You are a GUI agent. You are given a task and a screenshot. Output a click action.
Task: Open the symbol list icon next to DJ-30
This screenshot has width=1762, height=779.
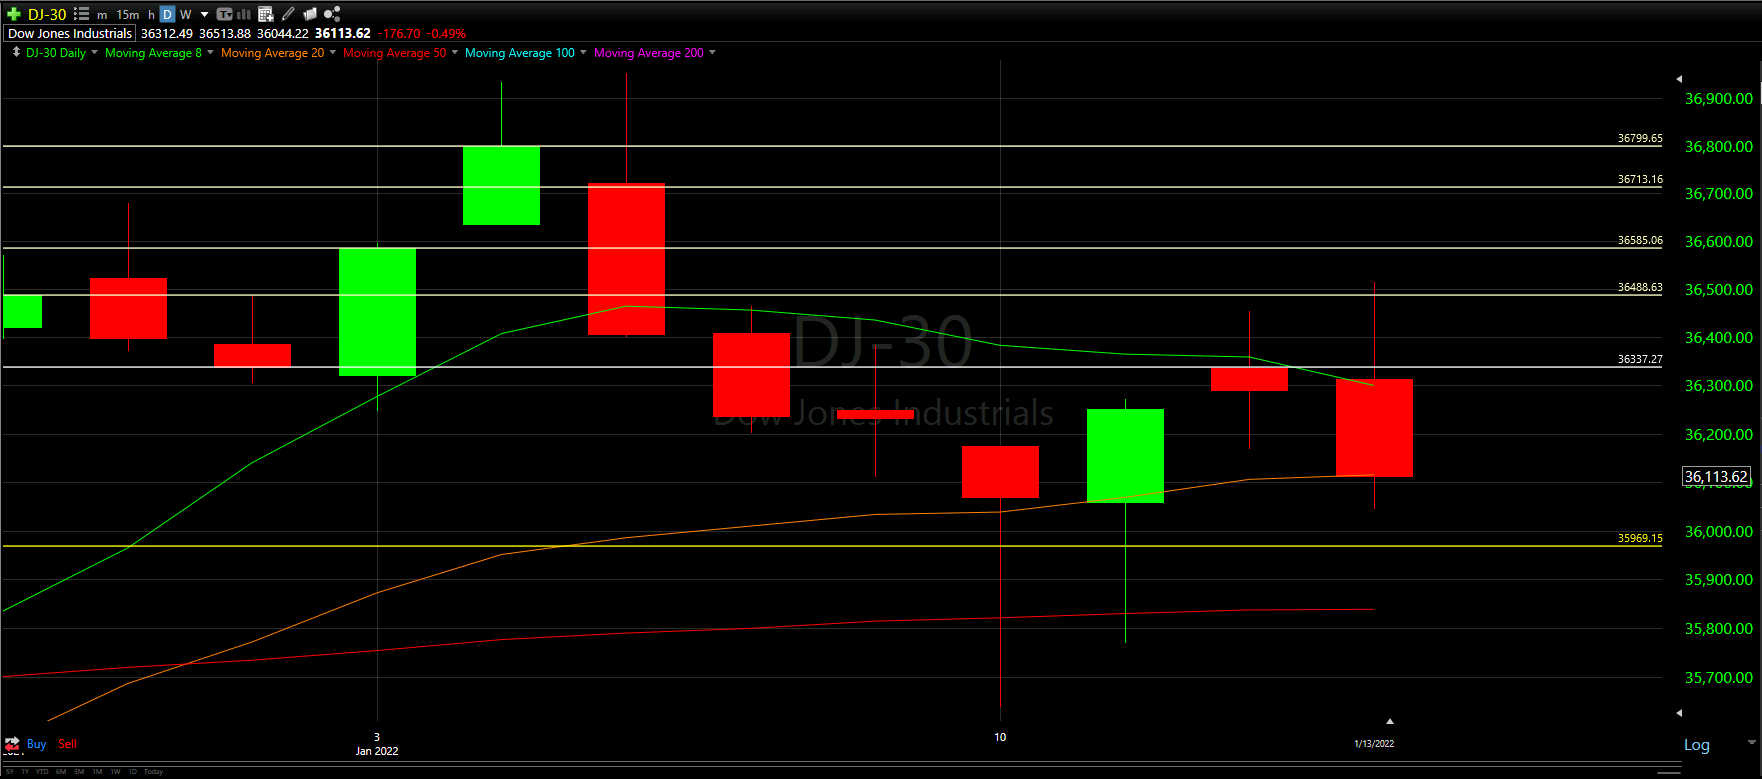coord(81,14)
